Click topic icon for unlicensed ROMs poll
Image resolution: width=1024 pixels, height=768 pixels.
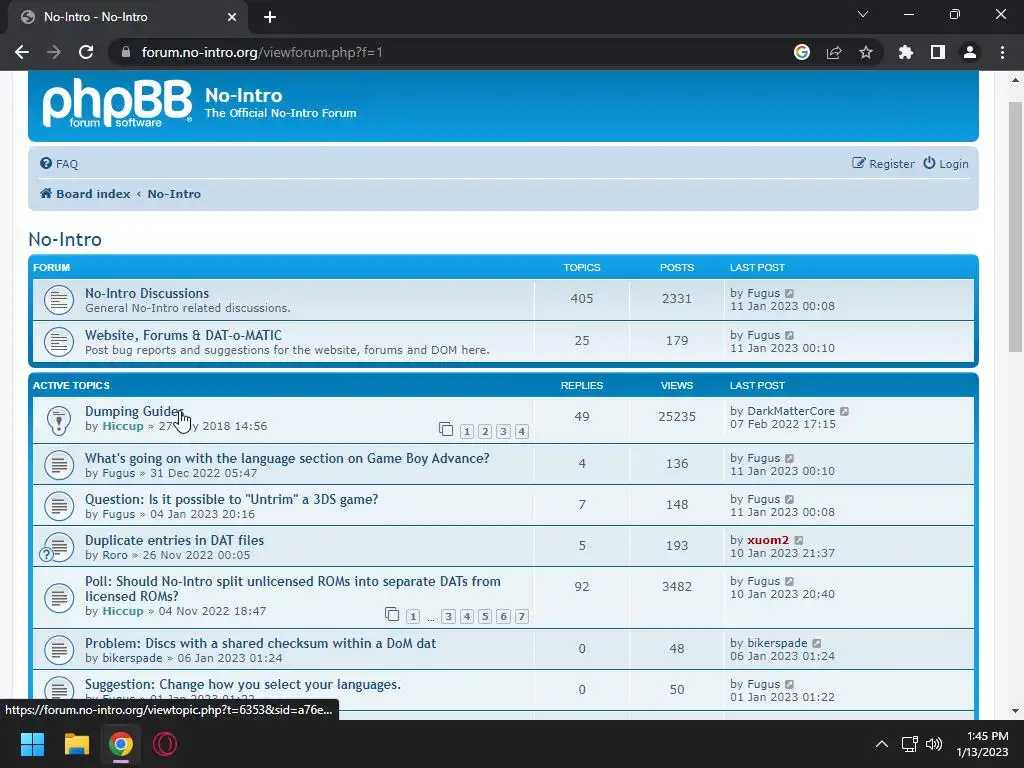(59, 597)
